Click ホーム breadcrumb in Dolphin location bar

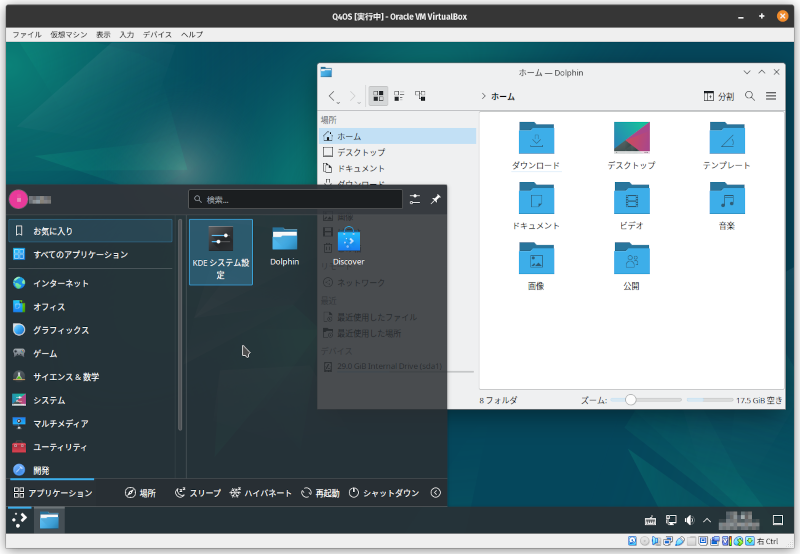coord(503,96)
